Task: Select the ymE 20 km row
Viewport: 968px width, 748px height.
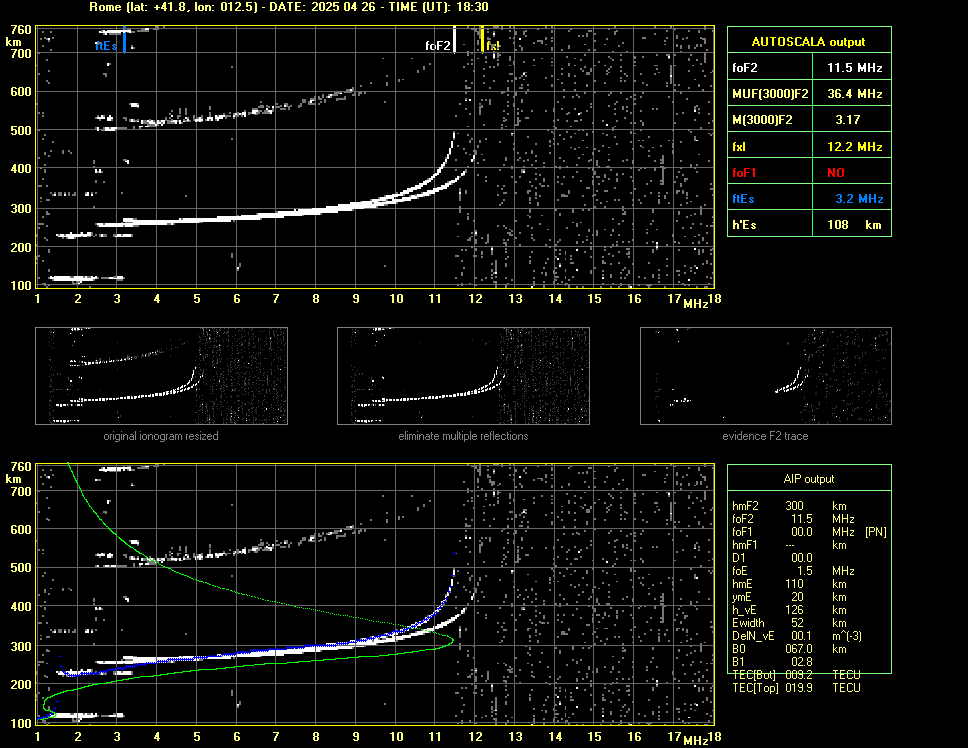Action: coord(789,597)
